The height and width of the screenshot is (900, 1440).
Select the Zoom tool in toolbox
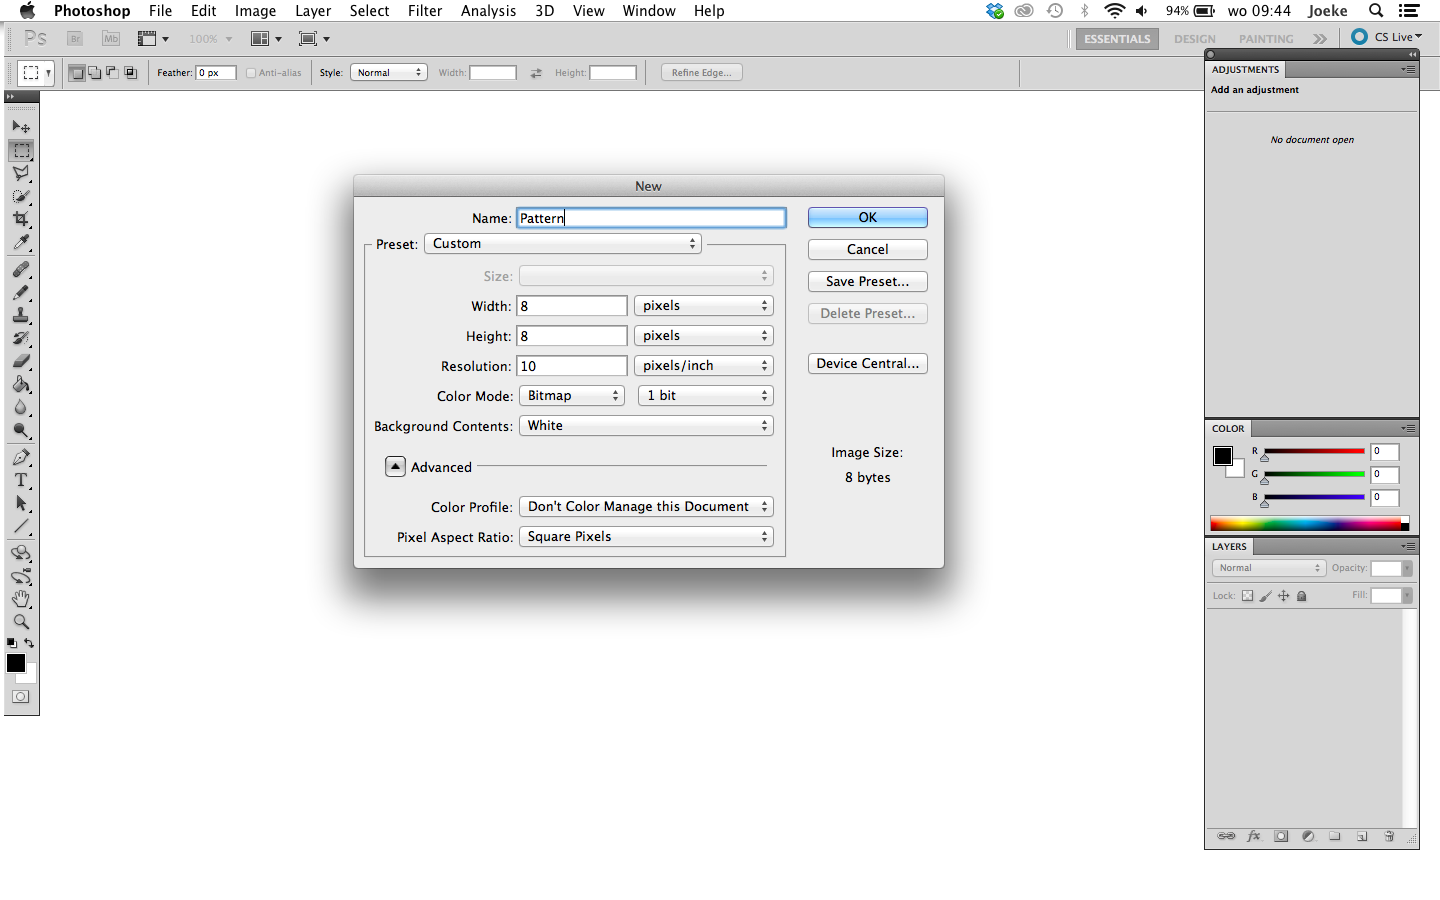pos(21,622)
